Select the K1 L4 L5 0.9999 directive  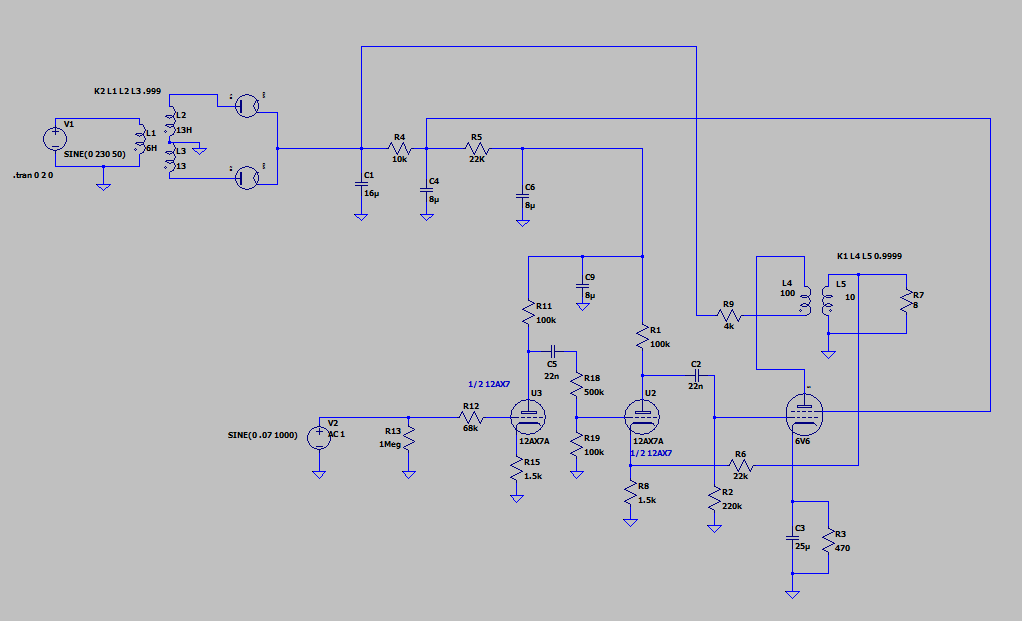(868, 256)
